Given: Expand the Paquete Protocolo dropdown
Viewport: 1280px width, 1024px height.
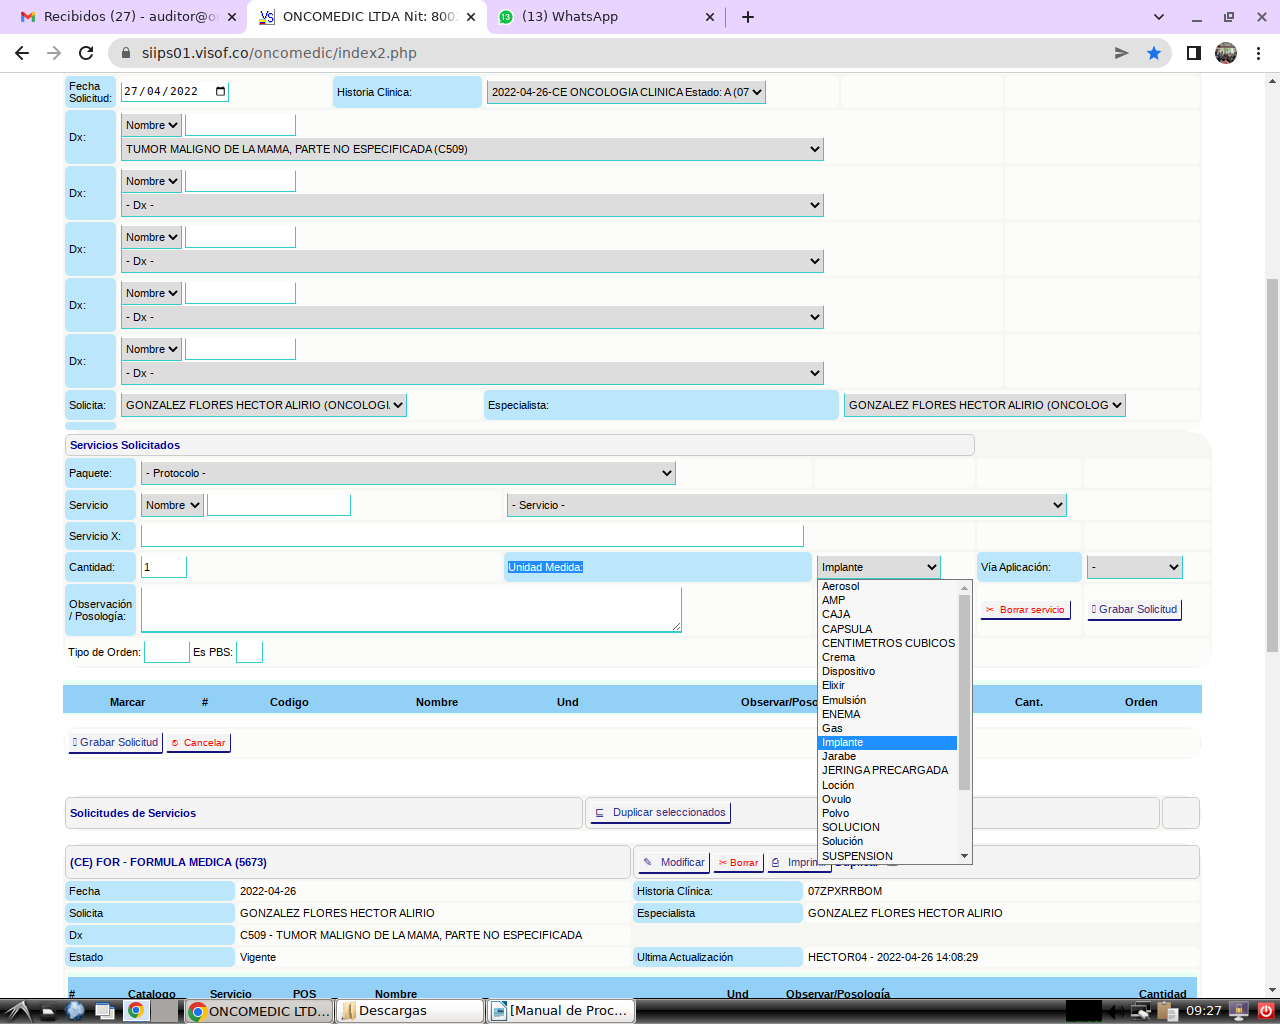Looking at the screenshot, I should pyautogui.click(x=408, y=473).
